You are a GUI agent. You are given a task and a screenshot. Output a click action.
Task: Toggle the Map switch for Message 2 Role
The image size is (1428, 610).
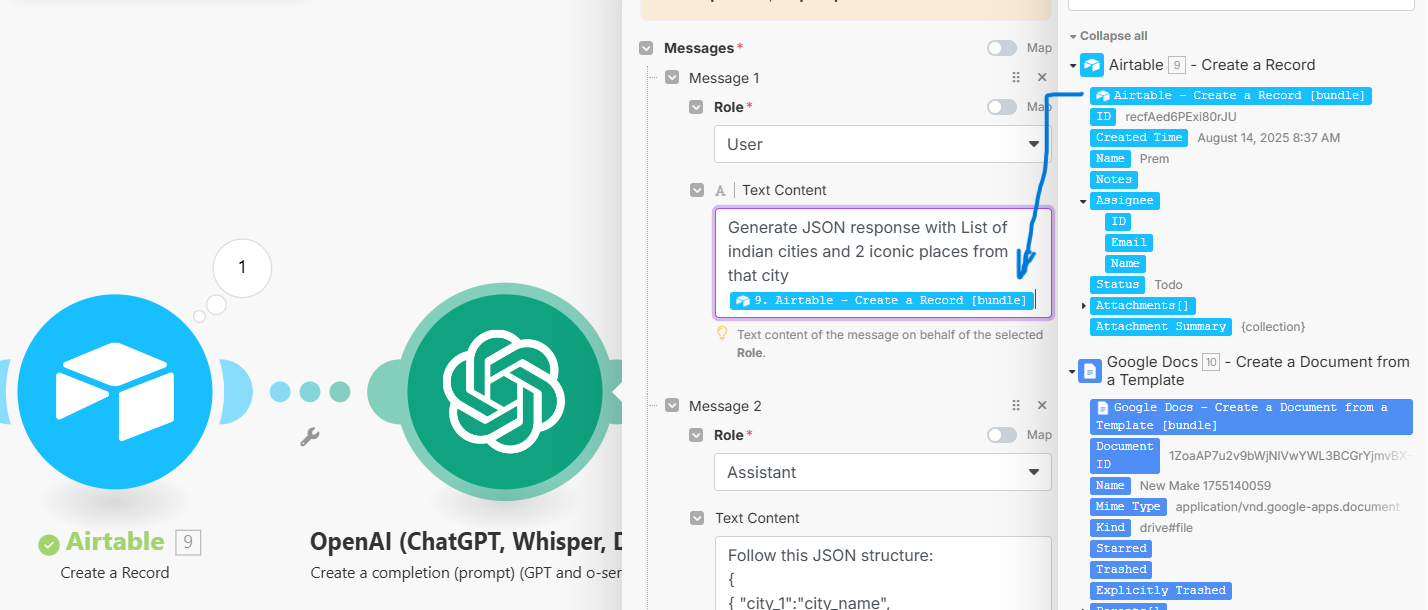[1001, 435]
